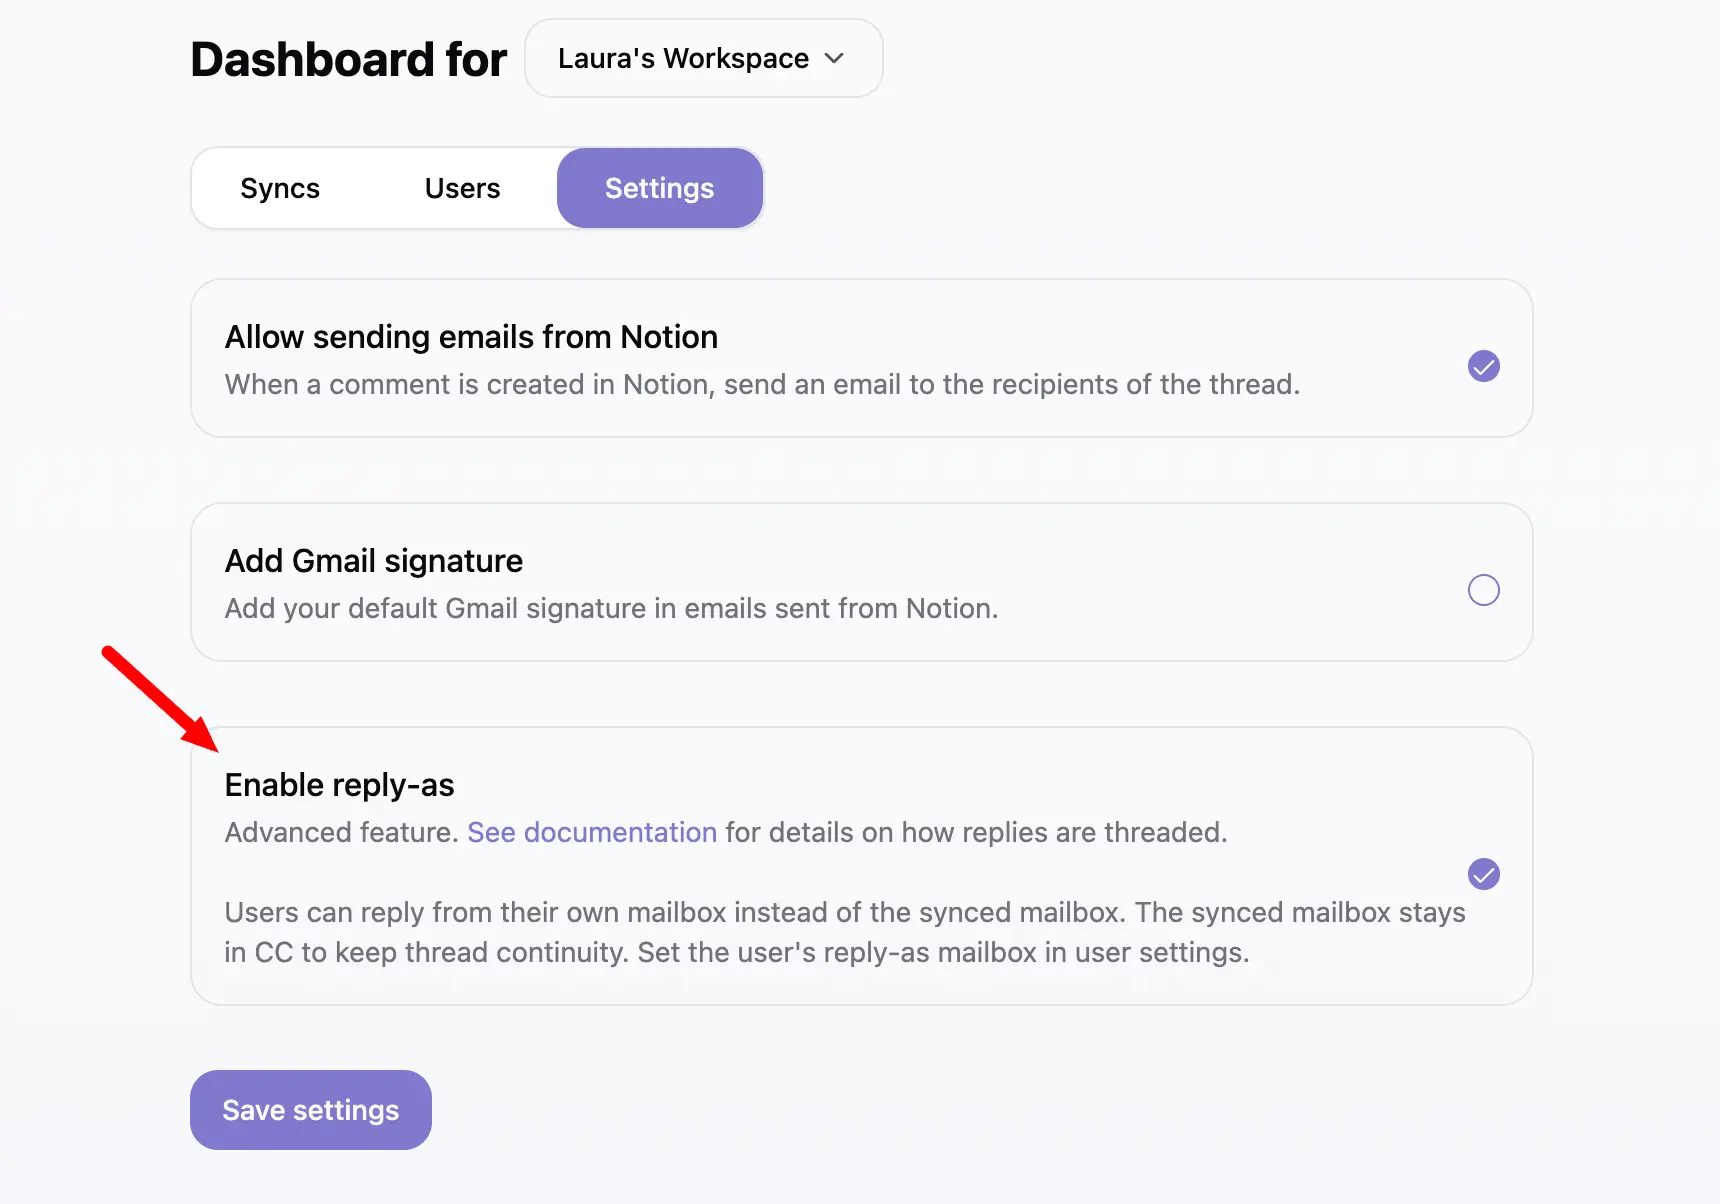Click the Add Gmail signature title
1720x1204 pixels.
[x=373, y=561]
